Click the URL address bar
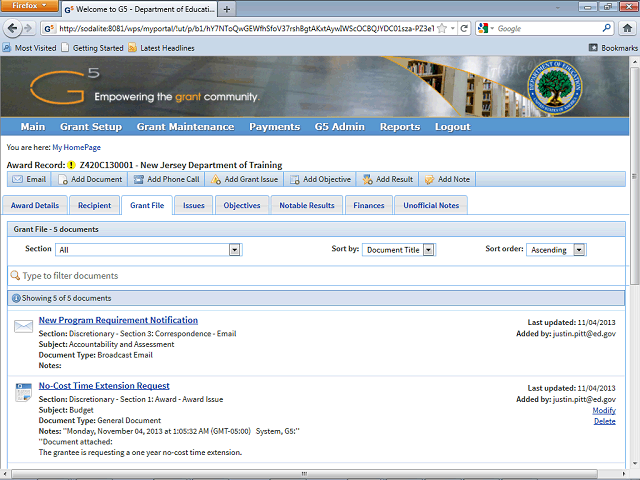The image size is (640, 480). pyautogui.click(x=246, y=29)
